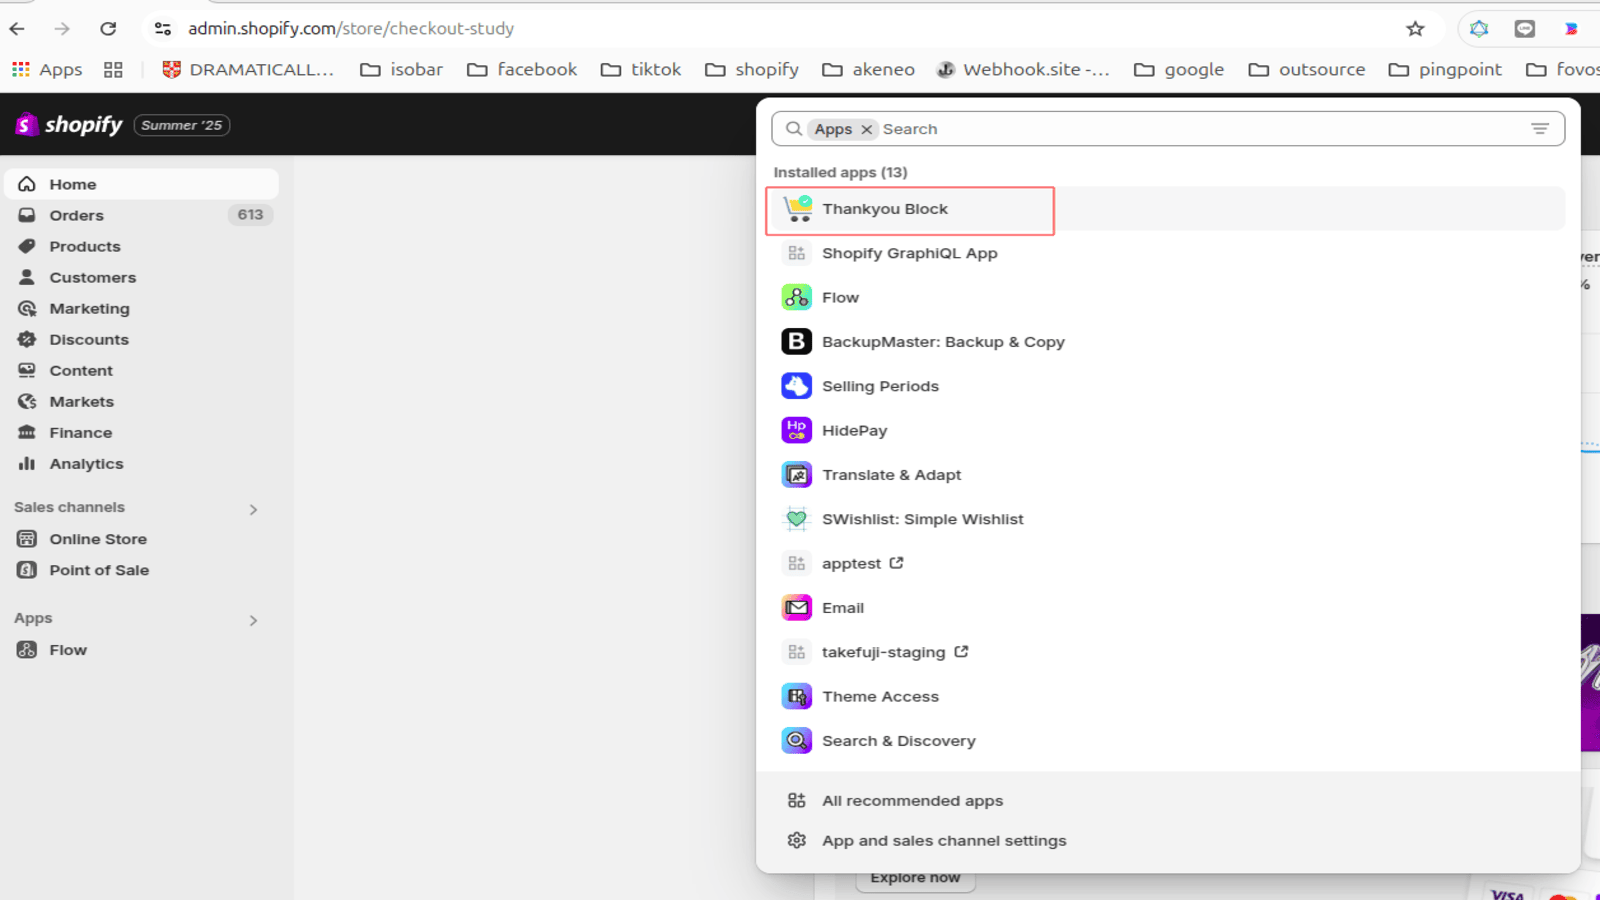Viewport: 1600px width, 900px height.
Task: Open the Thankyou Block app icon
Action: pos(797,209)
